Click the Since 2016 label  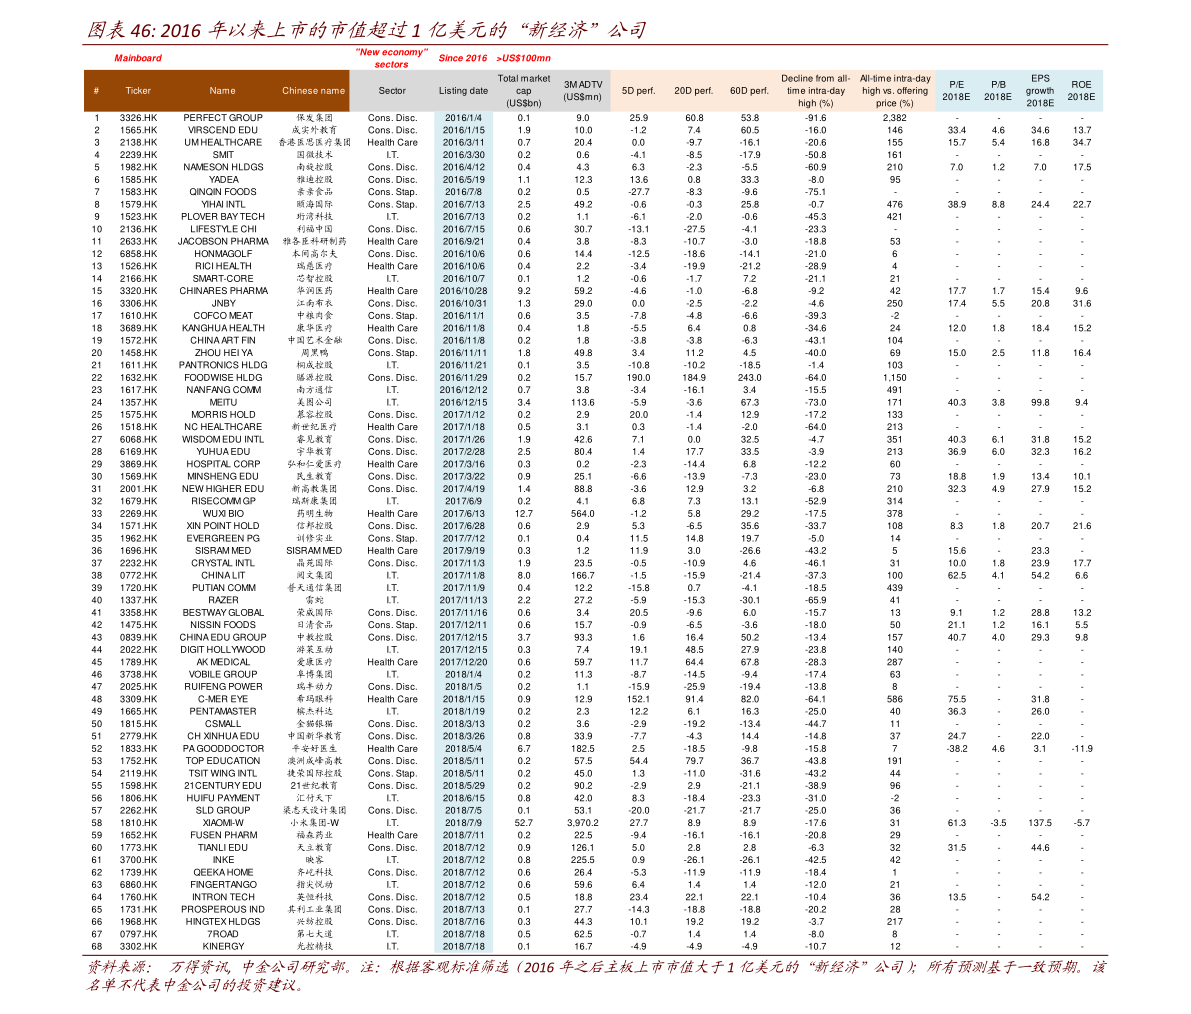(x=463, y=58)
